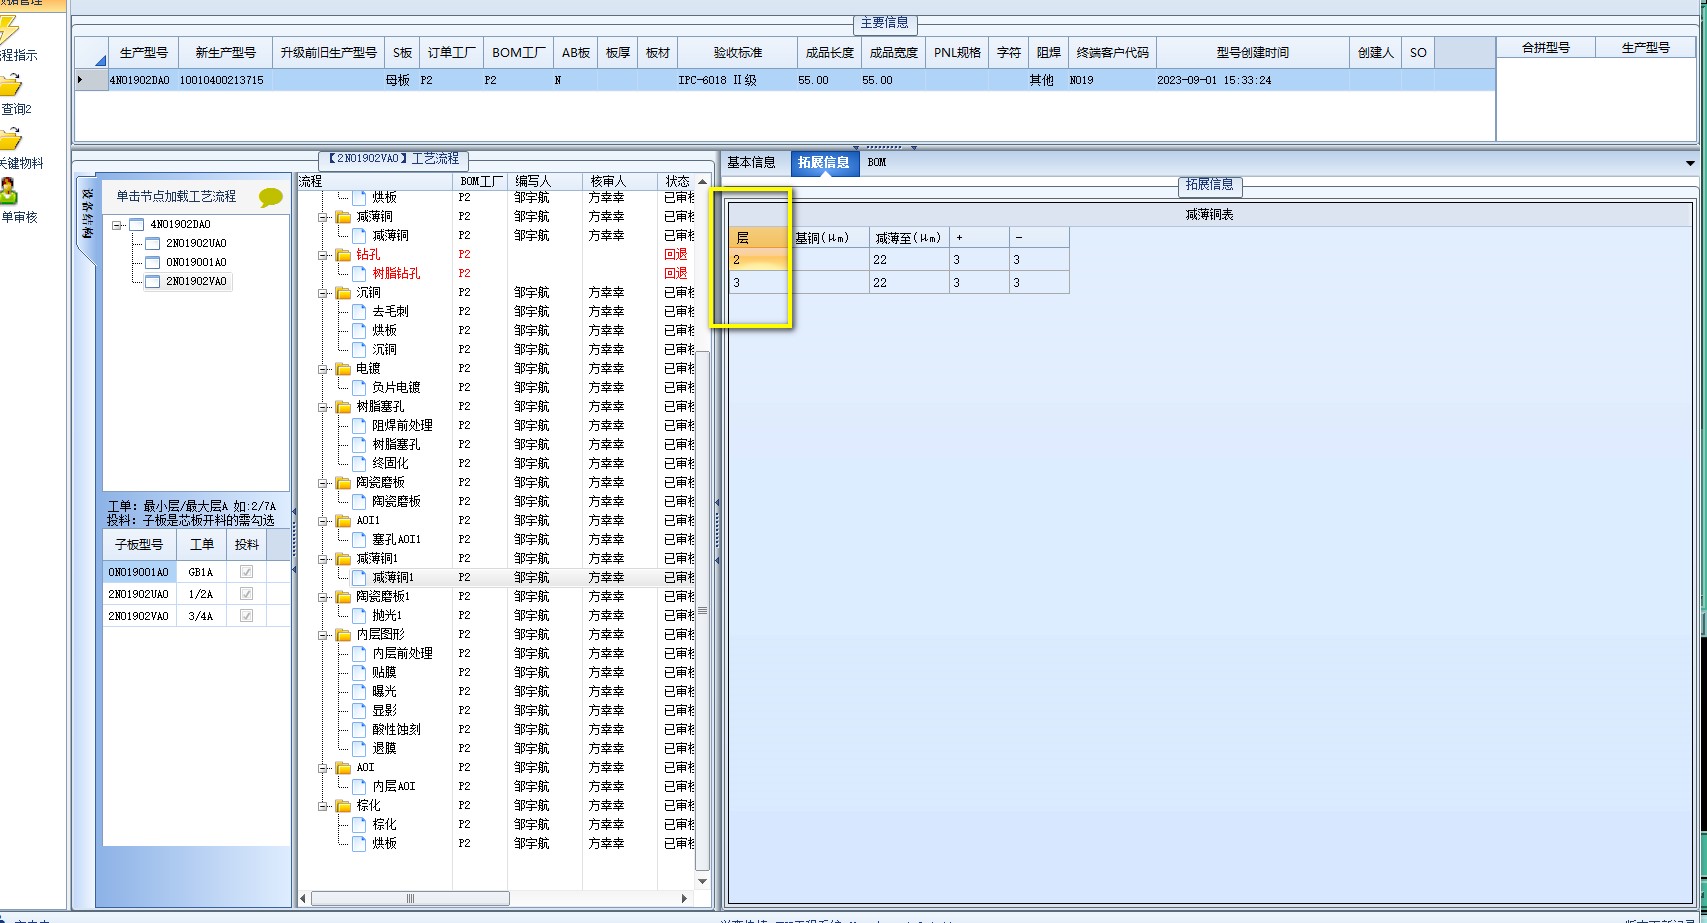The image size is (1707, 923).
Task: Toggle the 投料 checkbox for 0N019001A0
Action: 246,572
